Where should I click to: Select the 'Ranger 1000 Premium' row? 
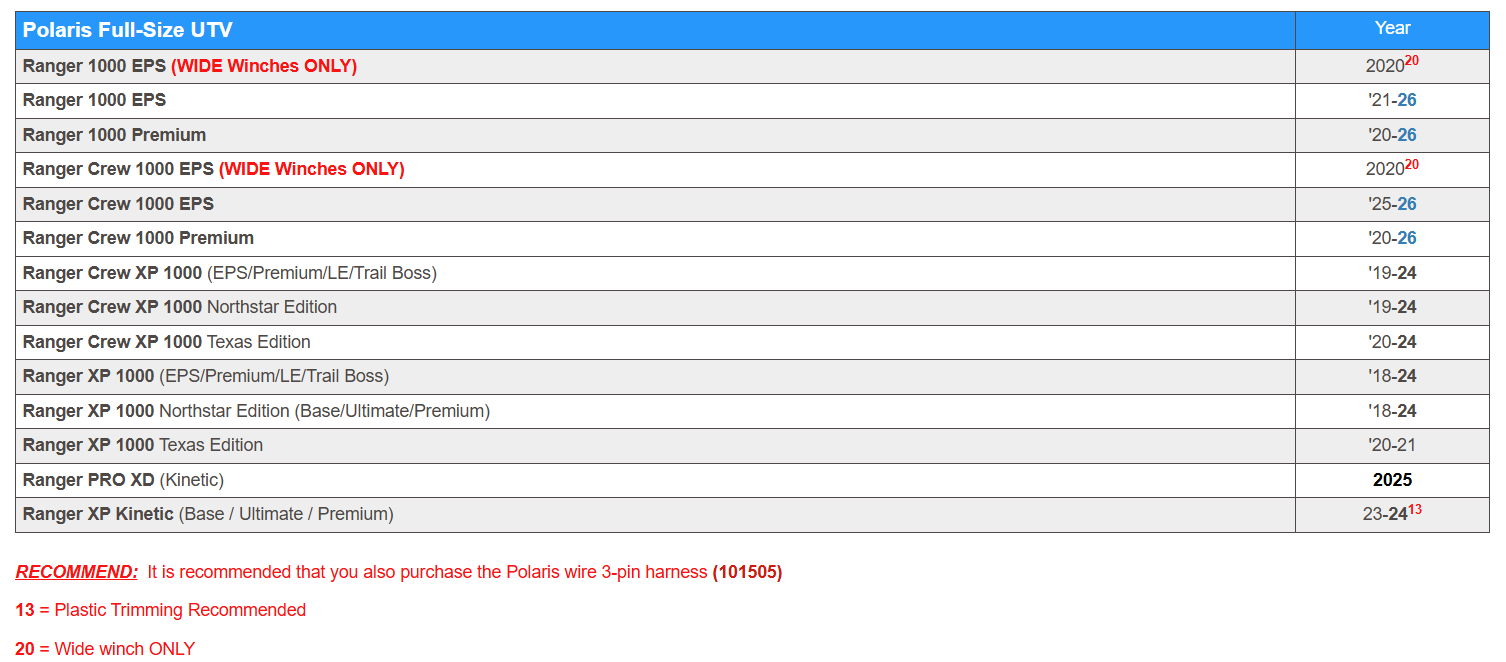tap(752, 135)
